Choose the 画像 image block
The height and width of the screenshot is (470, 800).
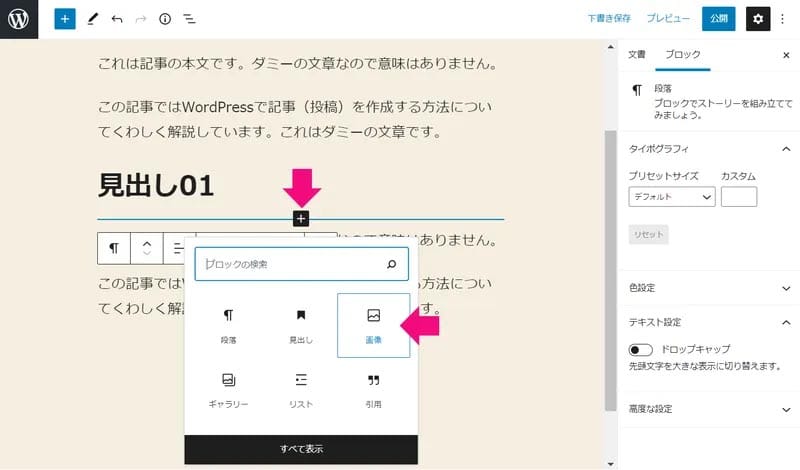pos(373,325)
